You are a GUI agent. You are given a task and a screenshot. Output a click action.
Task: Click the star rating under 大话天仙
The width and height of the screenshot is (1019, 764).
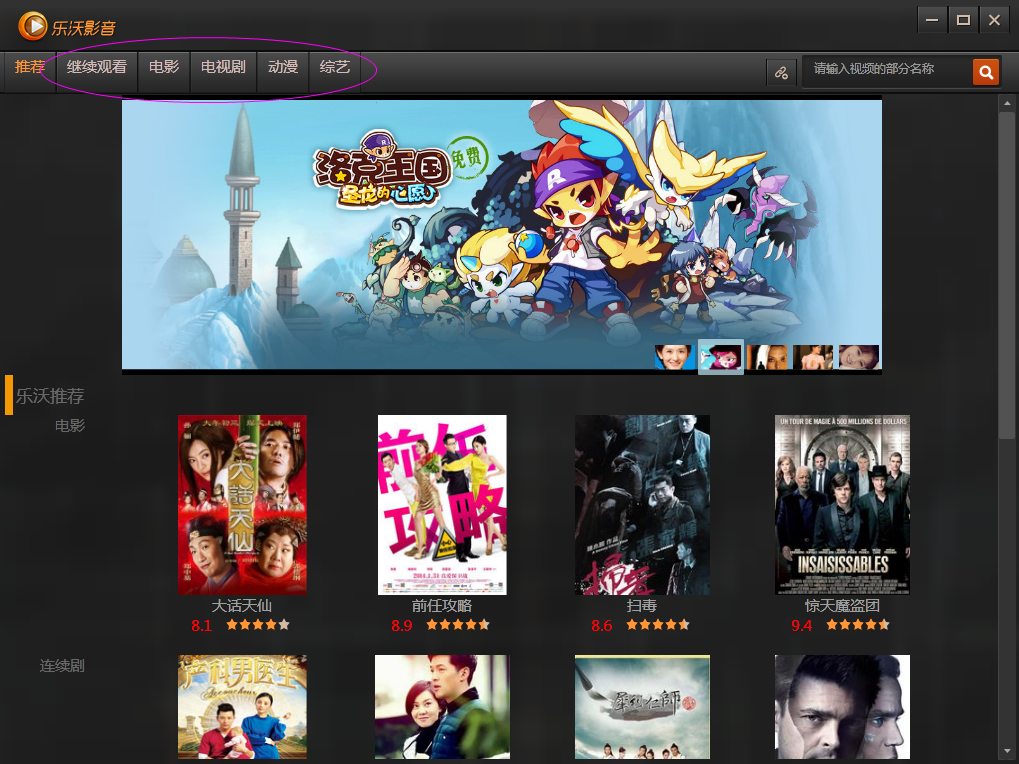pos(258,625)
